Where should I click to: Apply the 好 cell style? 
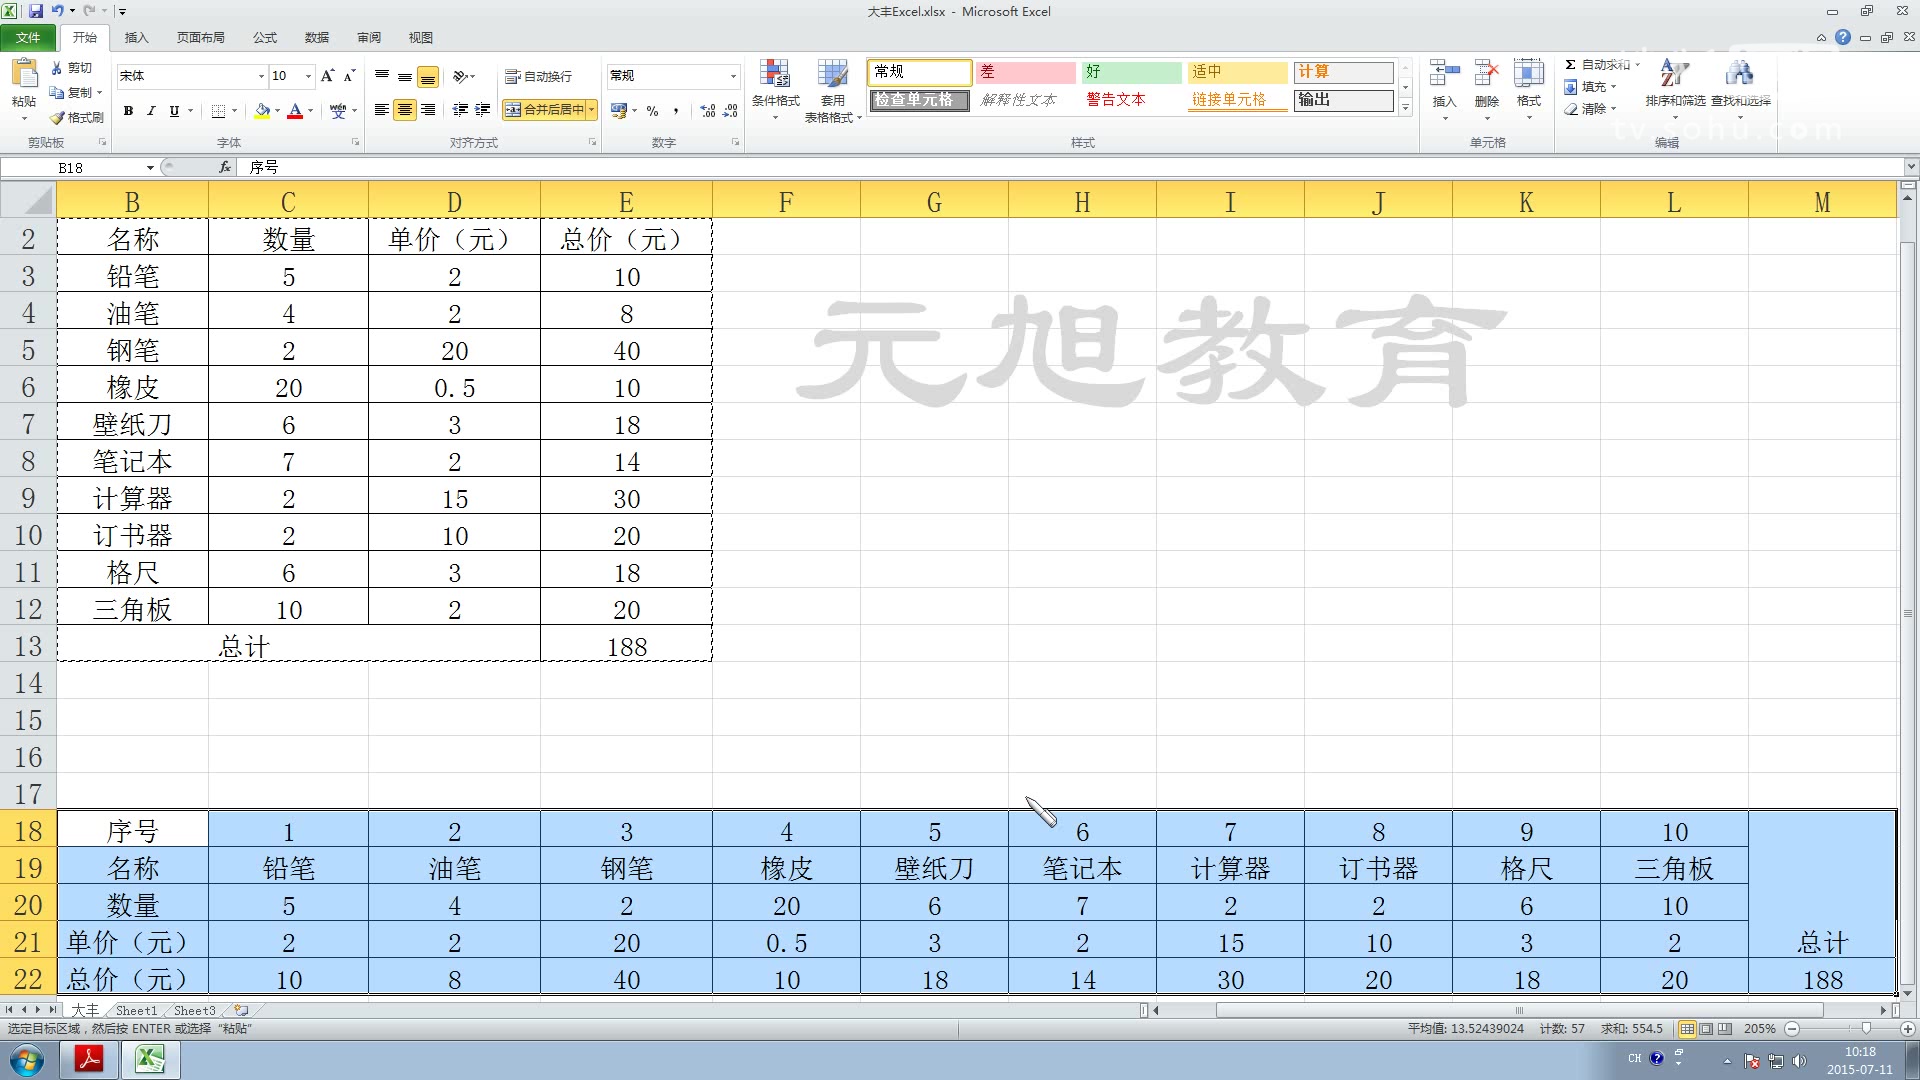tap(1130, 72)
